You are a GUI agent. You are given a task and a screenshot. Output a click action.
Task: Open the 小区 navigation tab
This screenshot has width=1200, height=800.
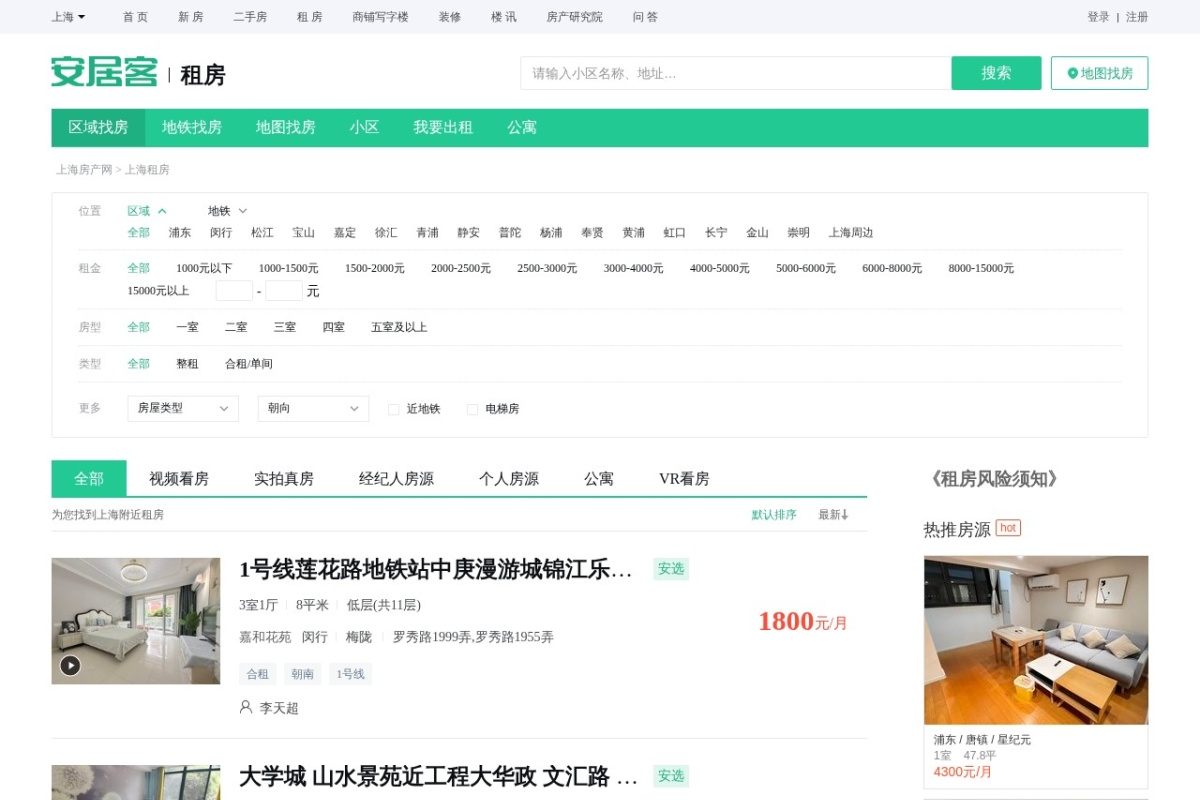[x=364, y=127]
